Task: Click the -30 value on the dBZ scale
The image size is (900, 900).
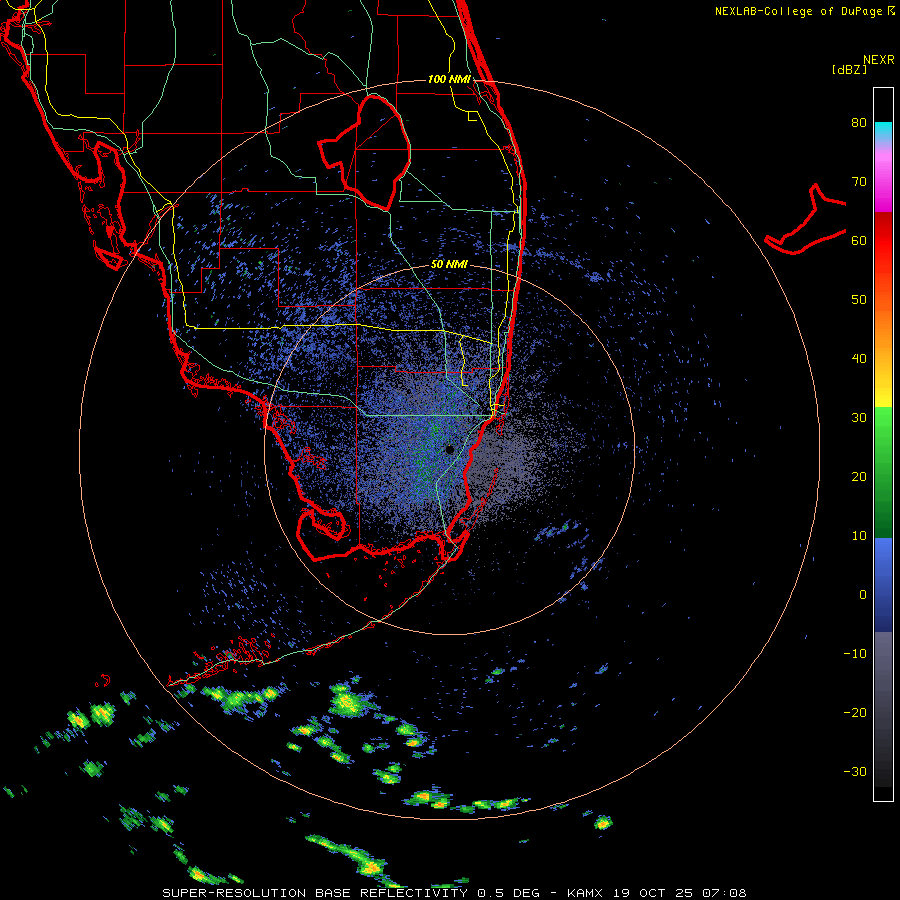Action: click(x=855, y=772)
